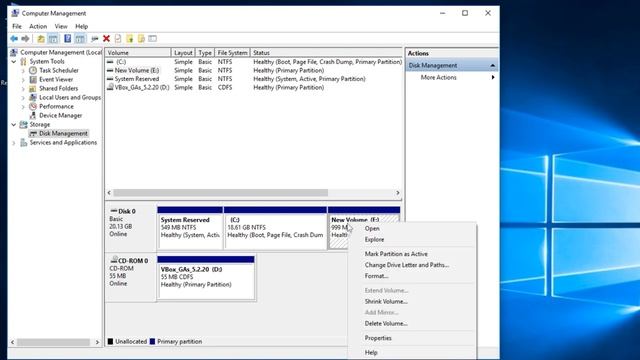The width and height of the screenshot is (640, 360).
Task: Open the View menu
Action: coord(61,26)
